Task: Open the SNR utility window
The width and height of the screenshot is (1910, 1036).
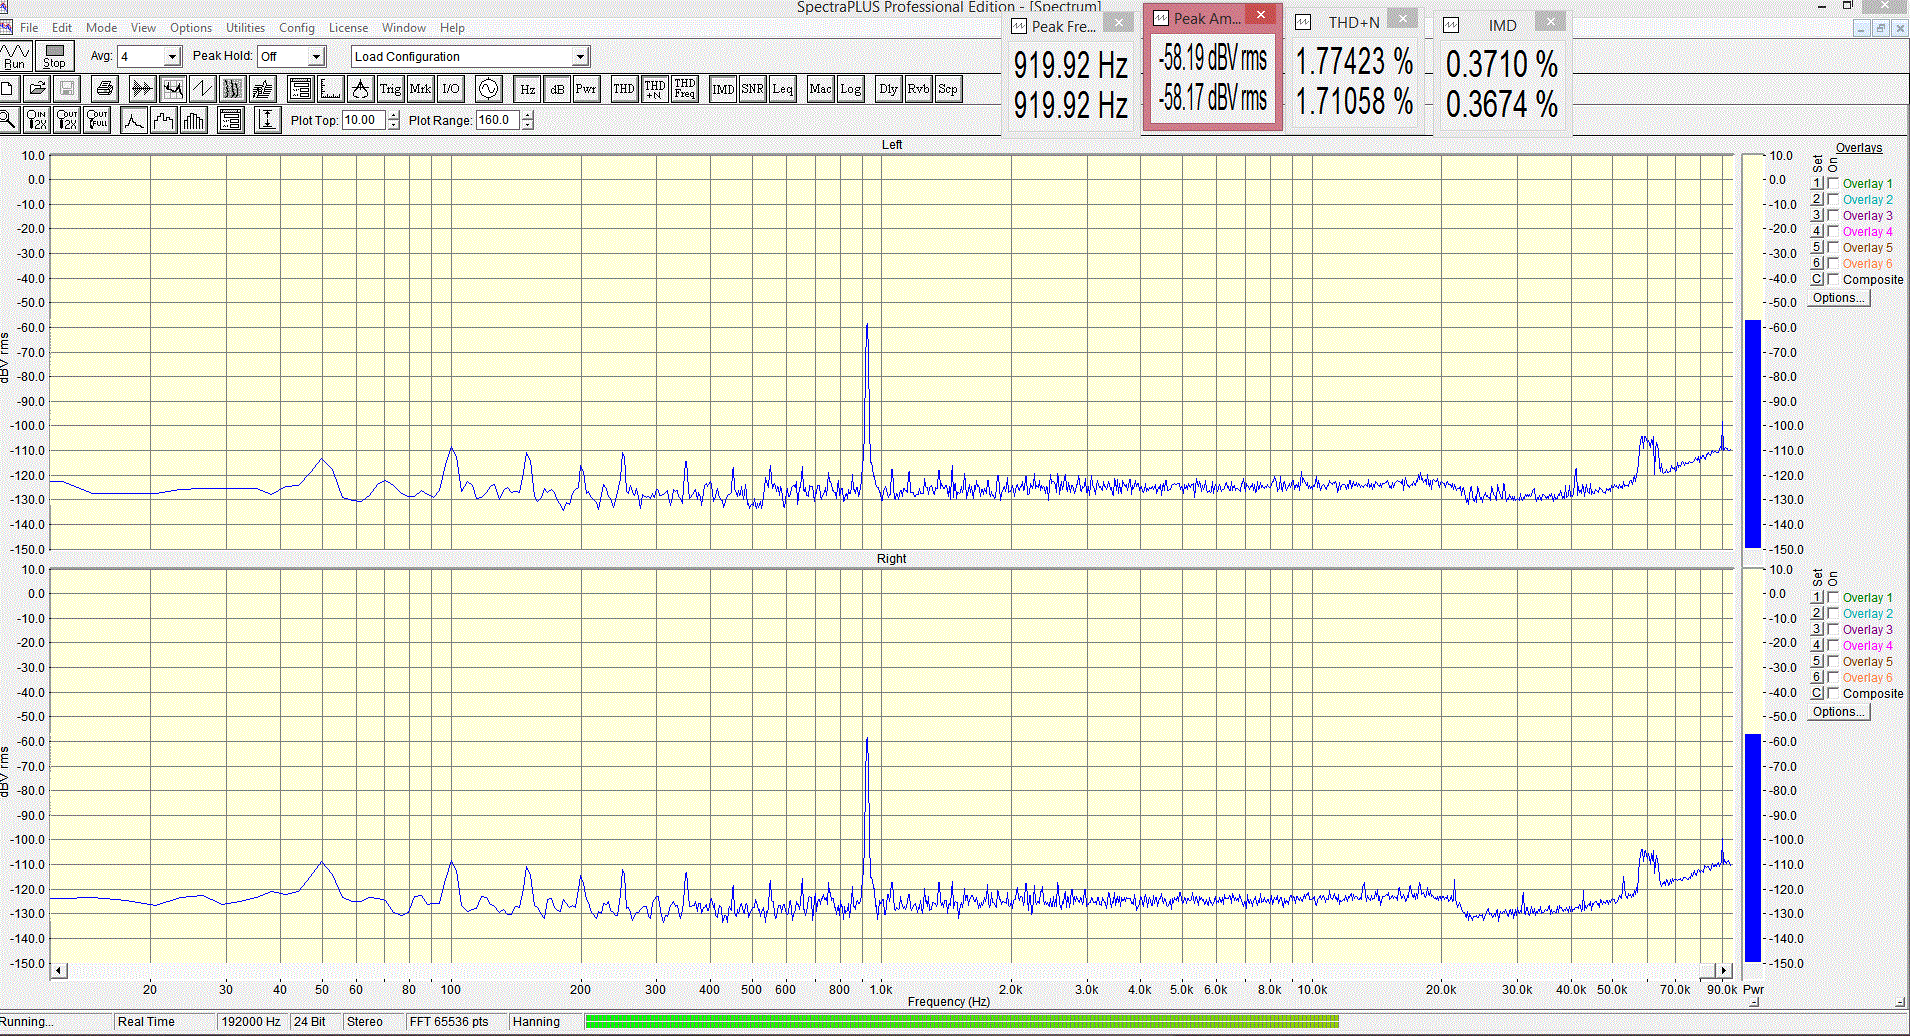Action: tap(752, 89)
